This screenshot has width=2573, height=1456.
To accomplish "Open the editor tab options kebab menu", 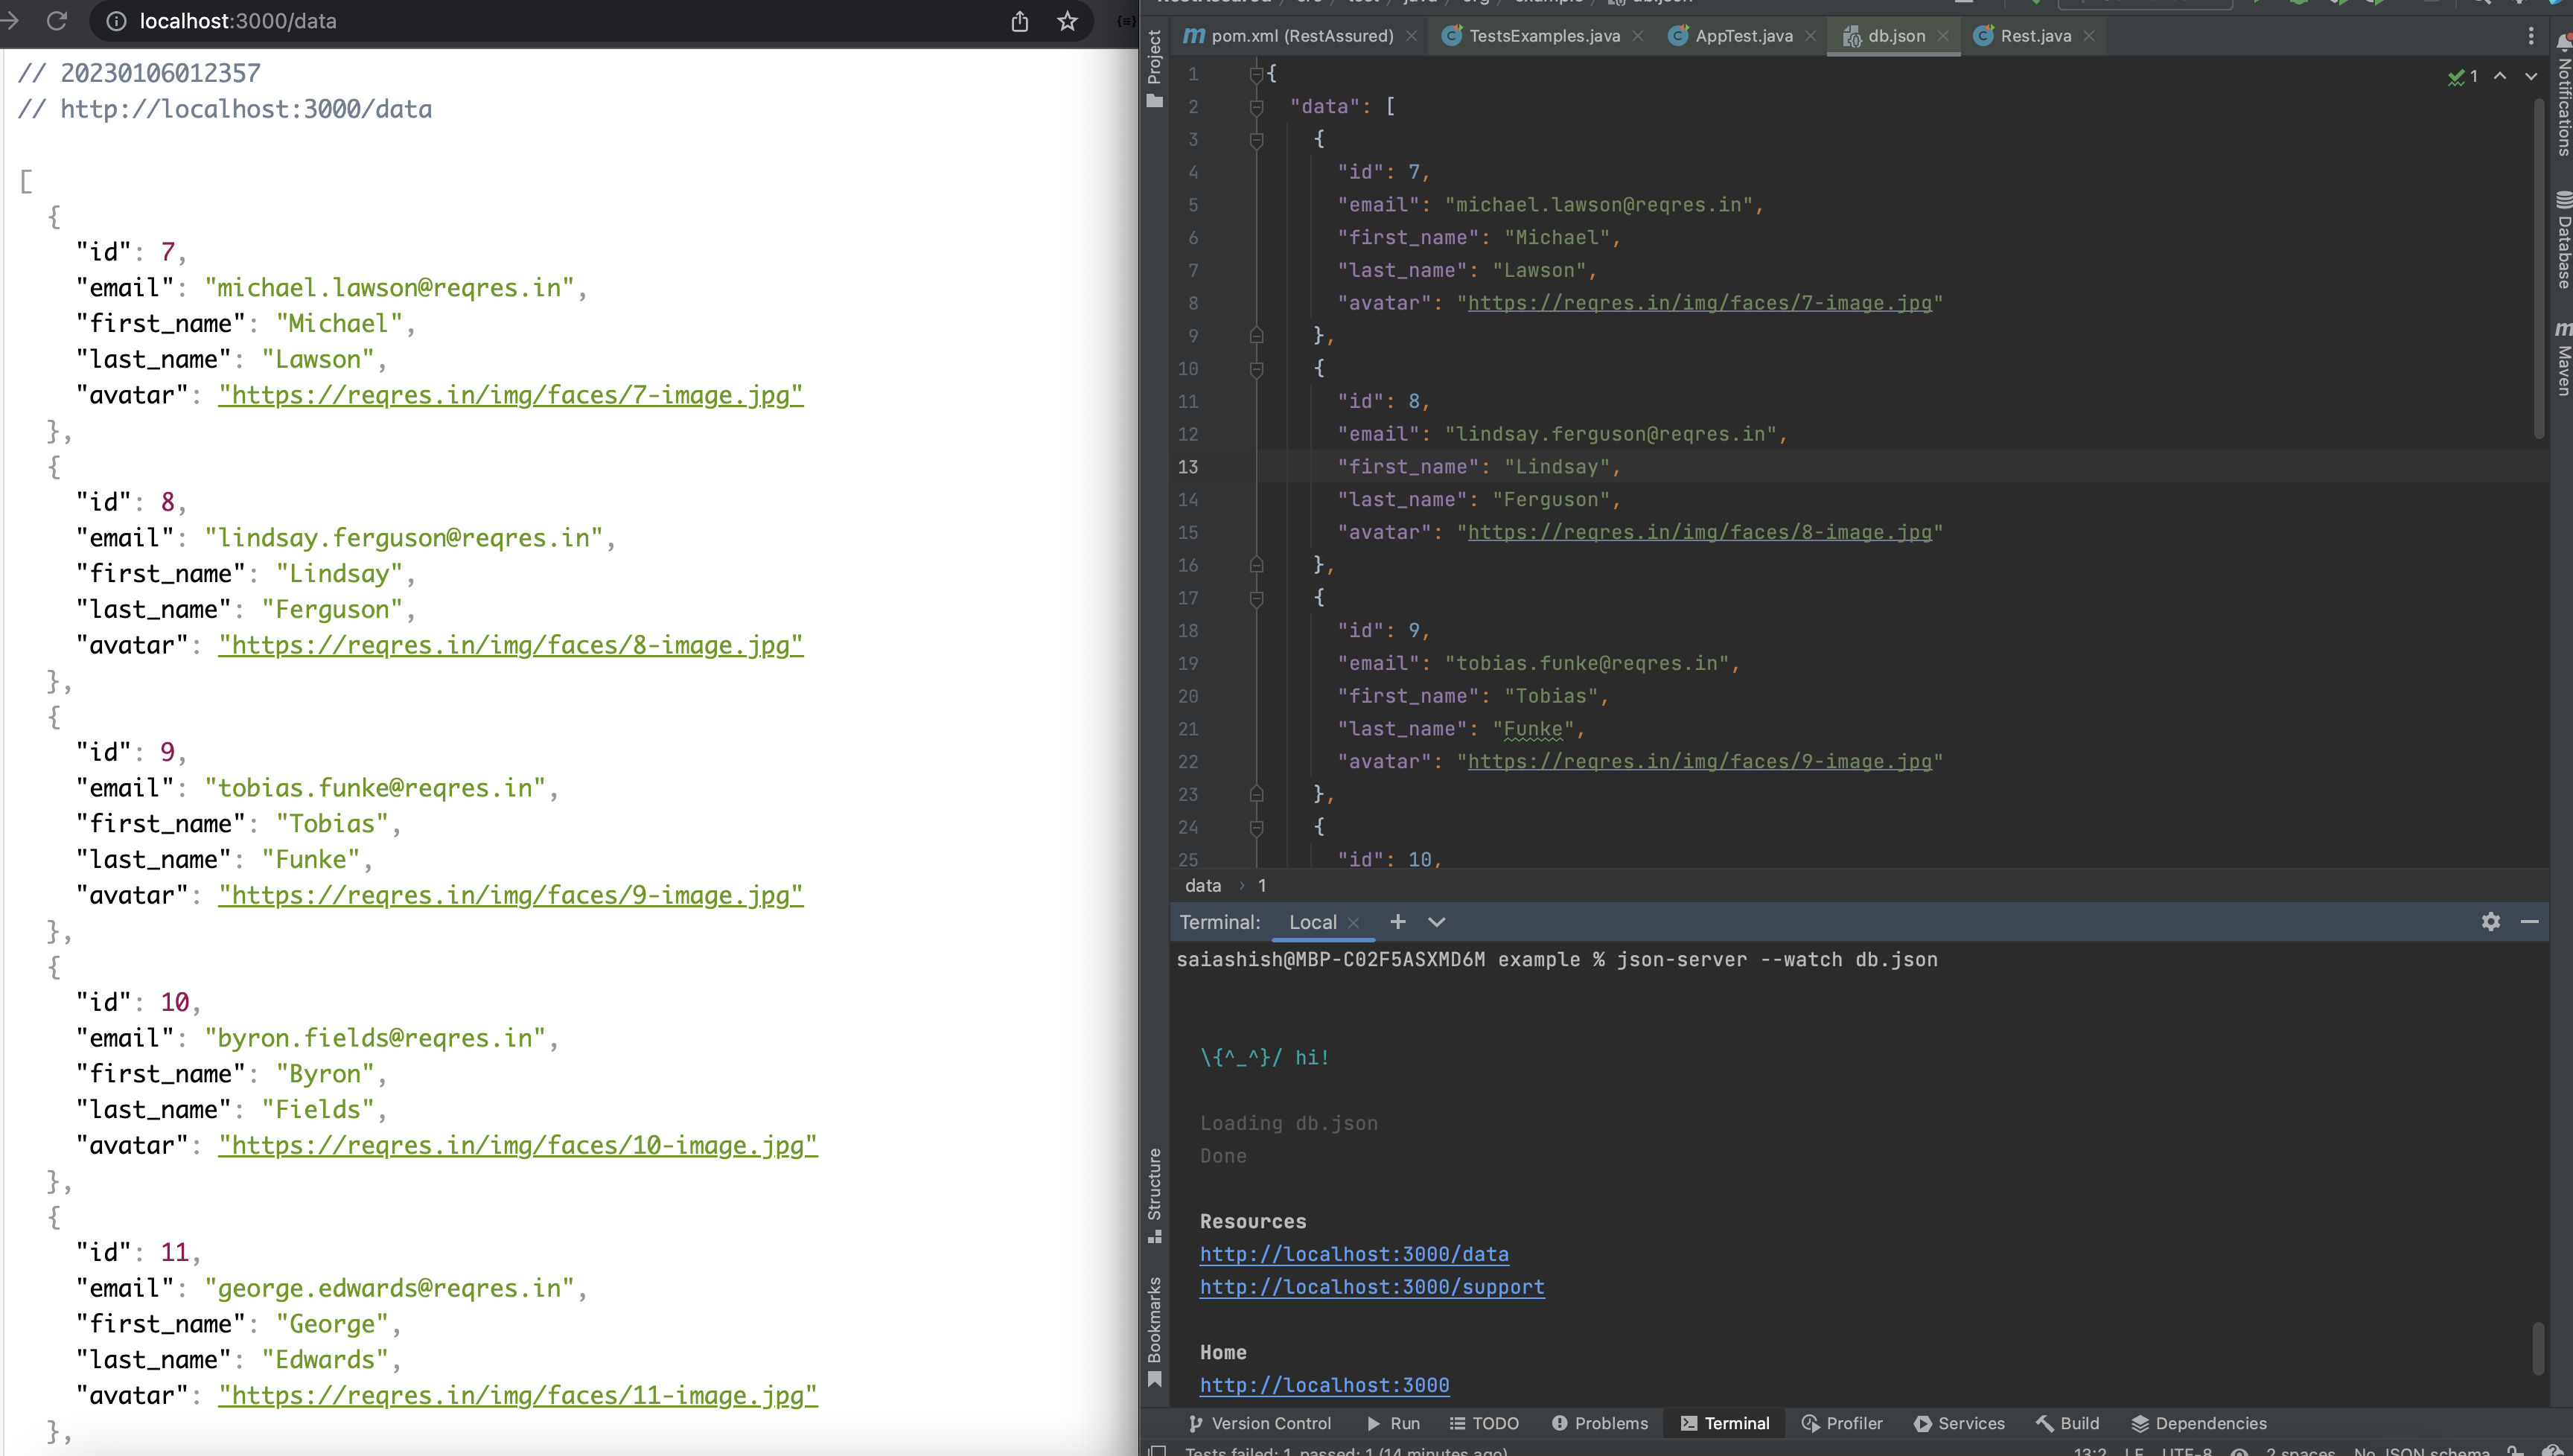I will click(2531, 35).
